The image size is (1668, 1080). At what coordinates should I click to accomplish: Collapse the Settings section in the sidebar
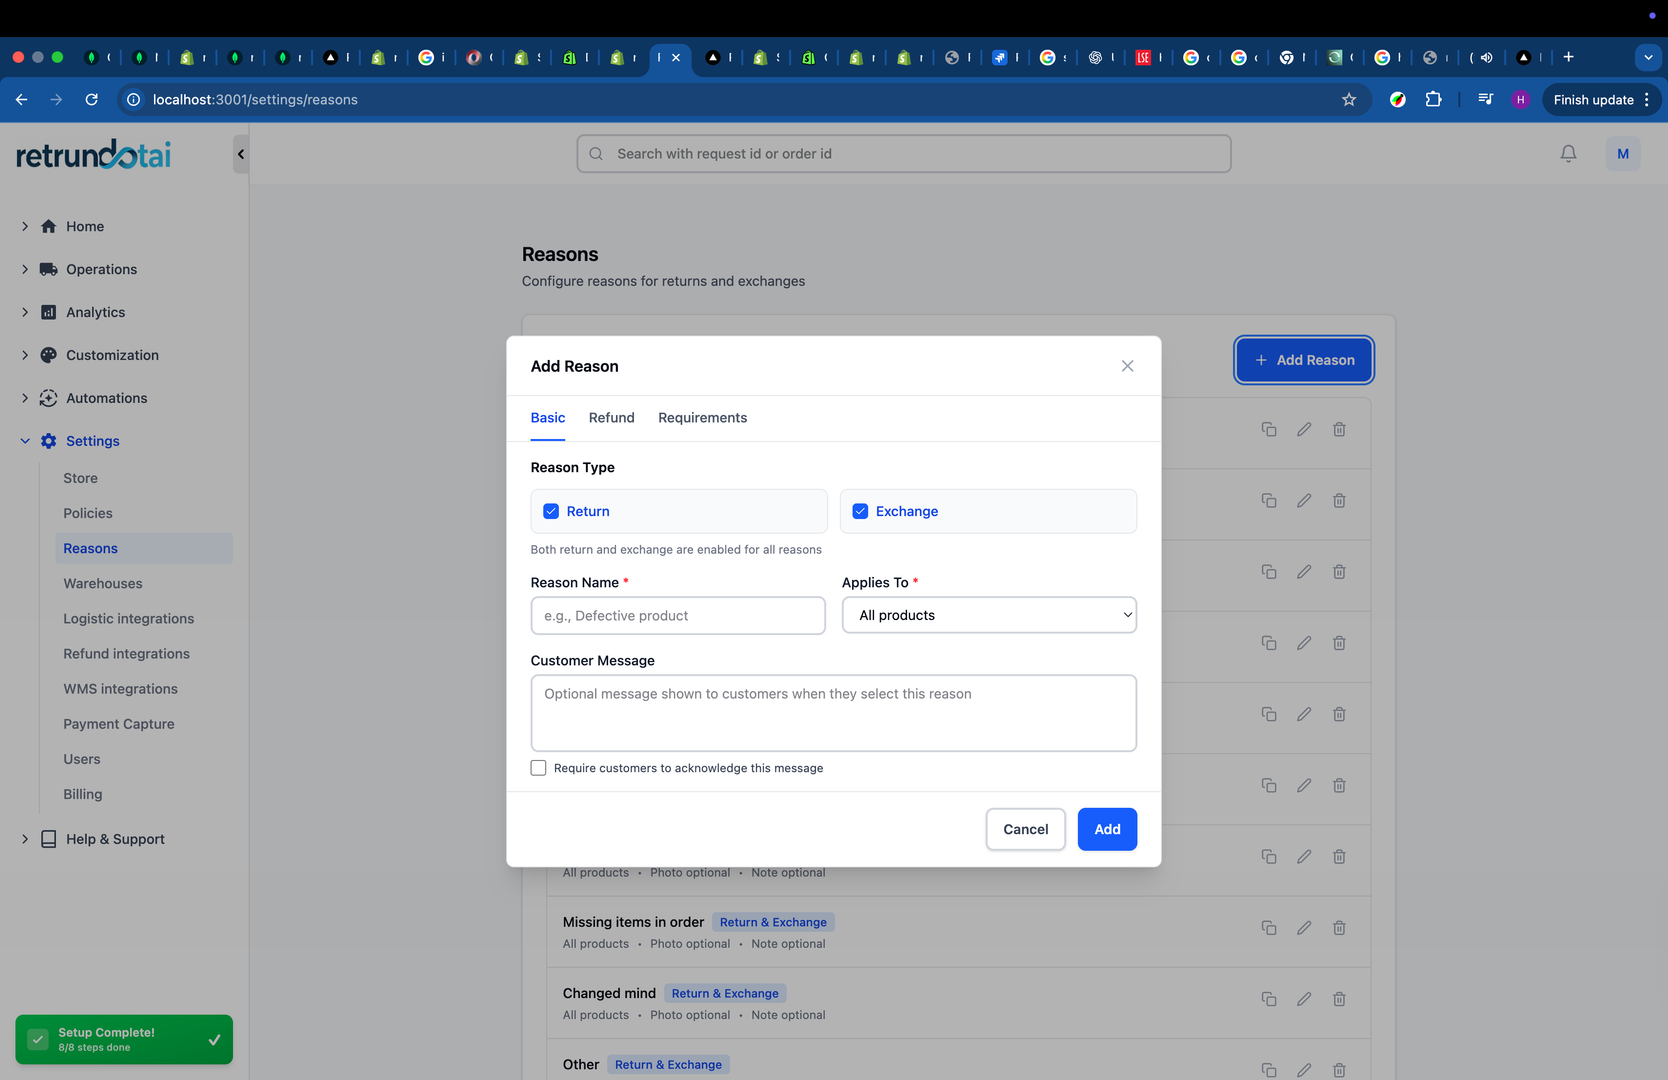(x=24, y=441)
